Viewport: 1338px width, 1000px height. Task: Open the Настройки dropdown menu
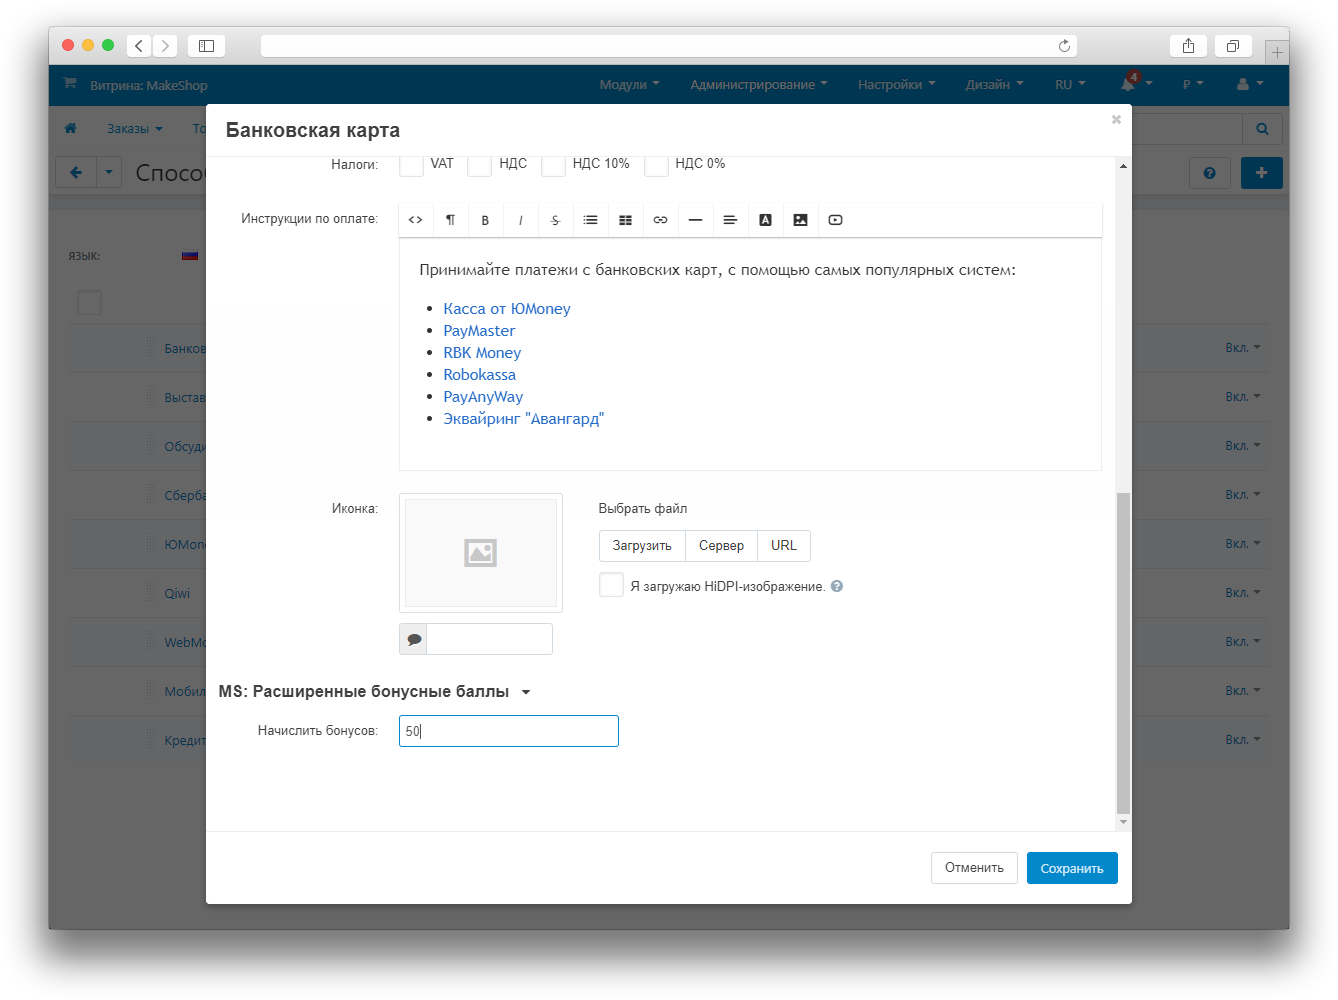pyautogui.click(x=896, y=85)
